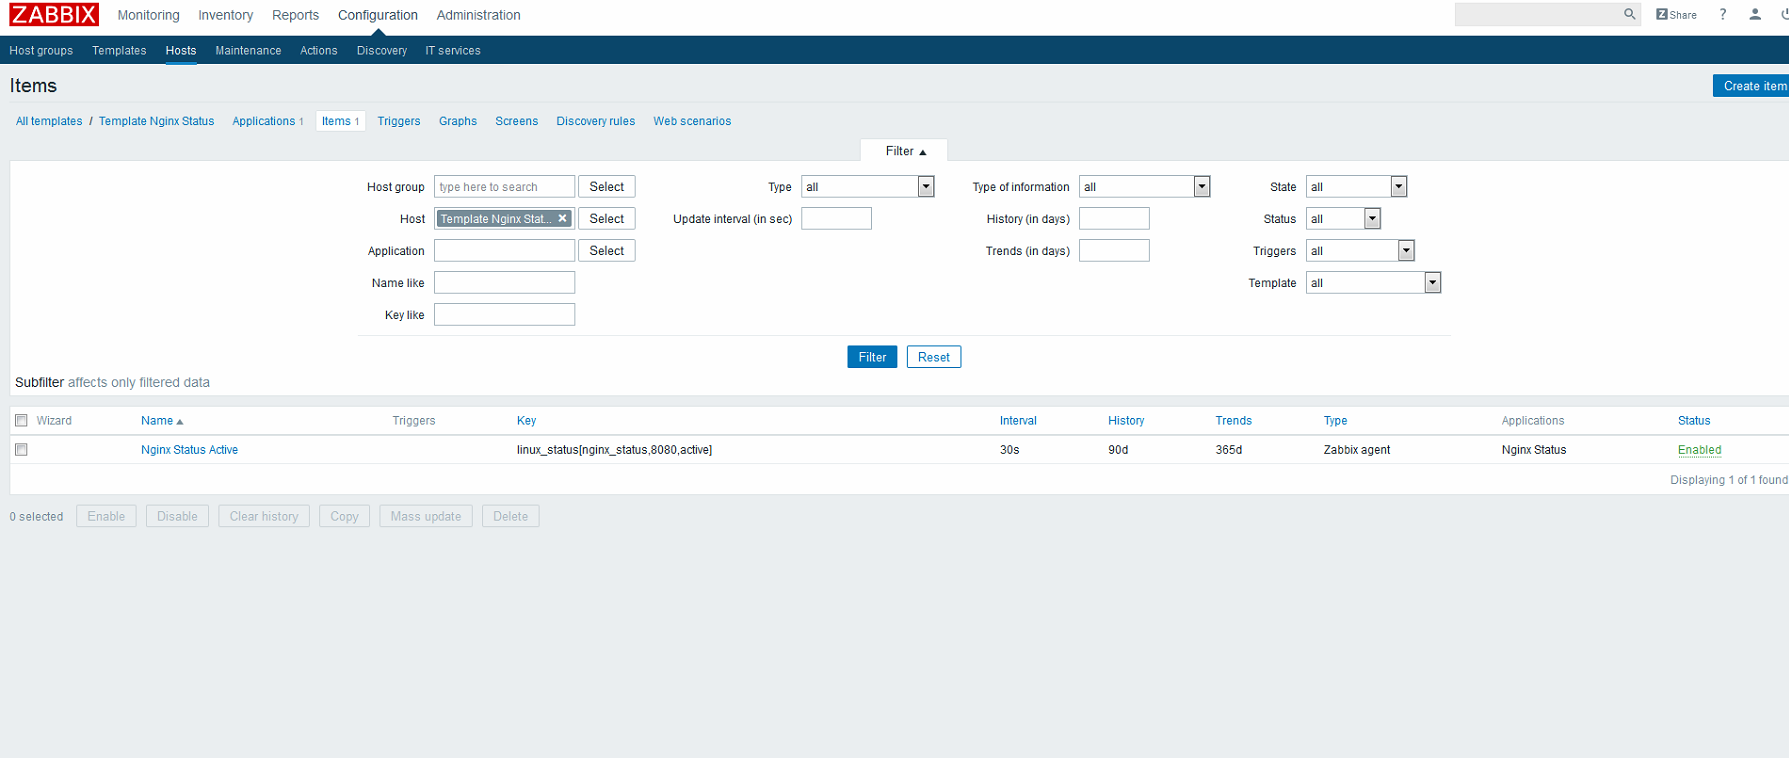Open help via question mark icon

pyautogui.click(x=1722, y=15)
